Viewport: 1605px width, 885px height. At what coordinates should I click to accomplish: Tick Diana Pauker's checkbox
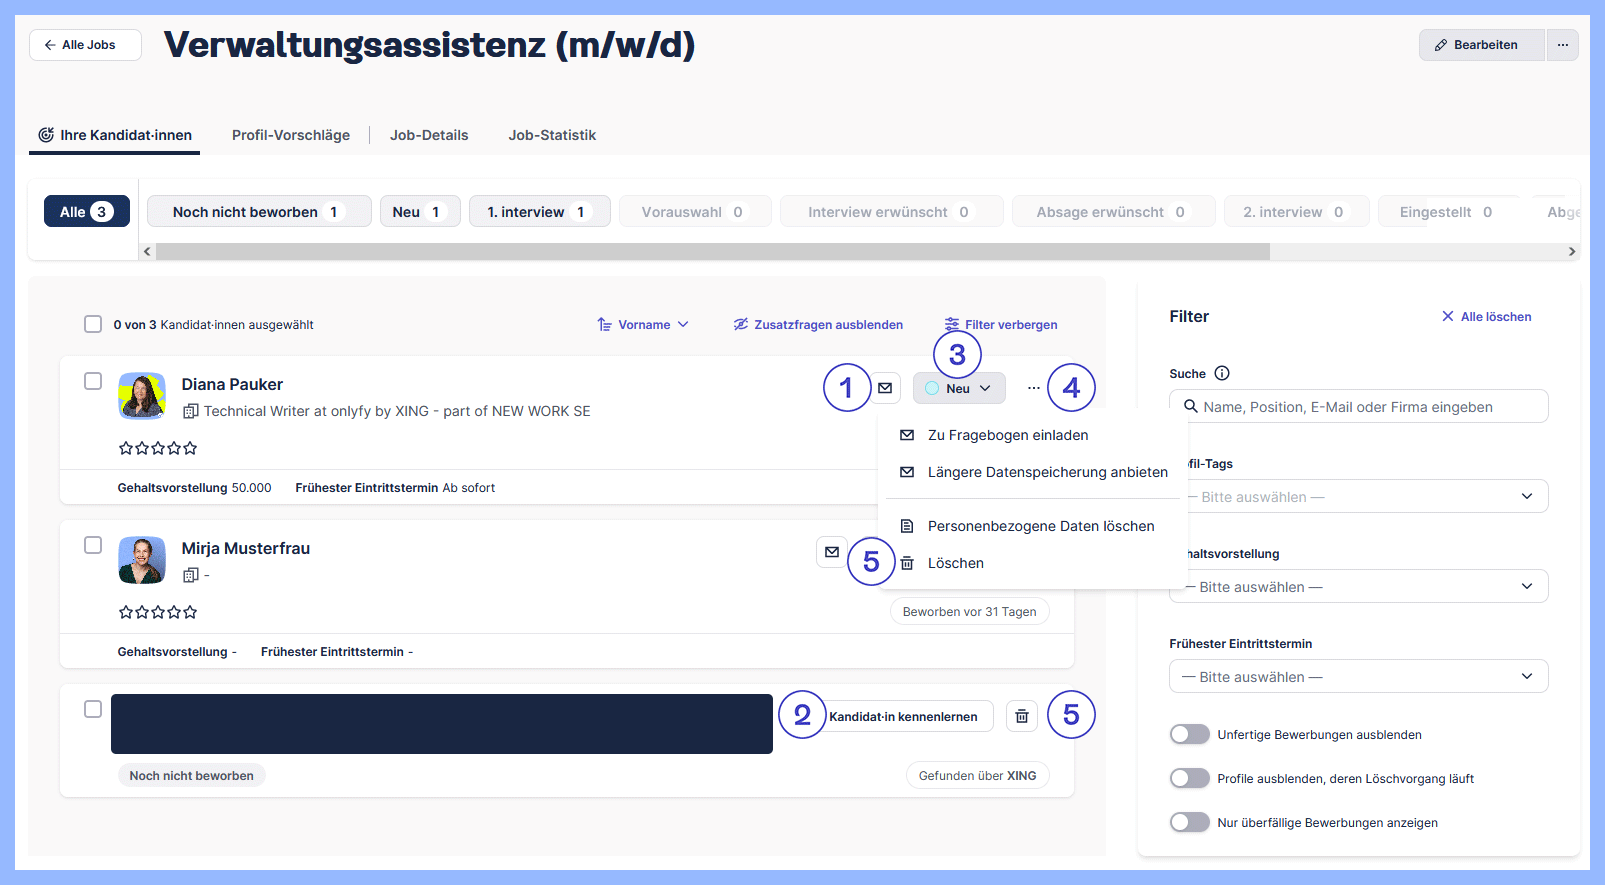pyautogui.click(x=93, y=381)
